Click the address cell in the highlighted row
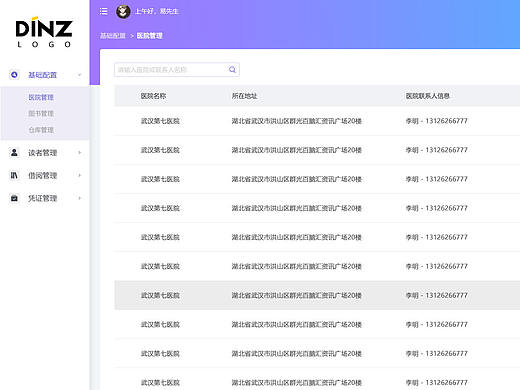 tap(297, 295)
